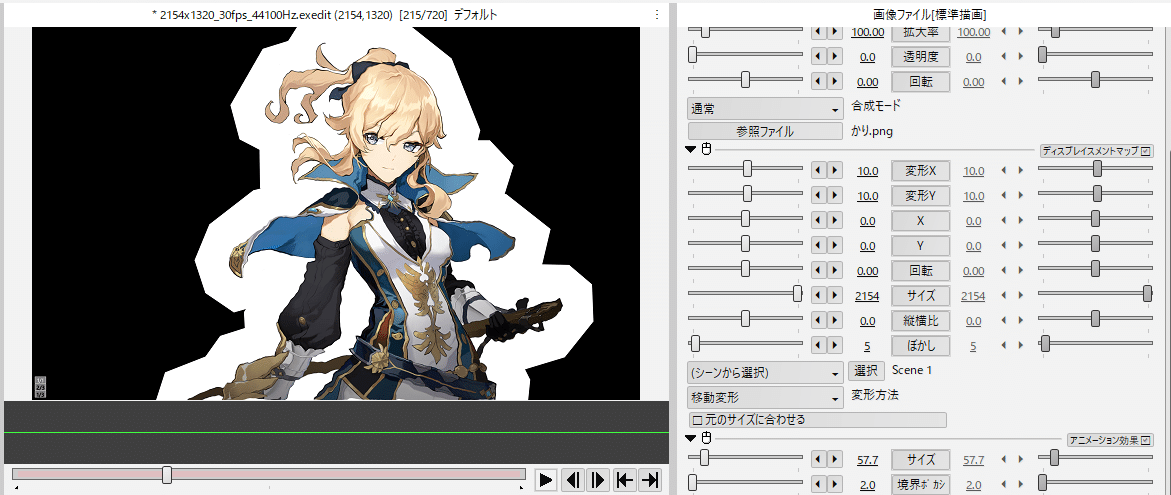The width and height of the screenshot is (1171, 495).
Task: Click the 境界ぼかし parameter button
Action: [x=921, y=485]
